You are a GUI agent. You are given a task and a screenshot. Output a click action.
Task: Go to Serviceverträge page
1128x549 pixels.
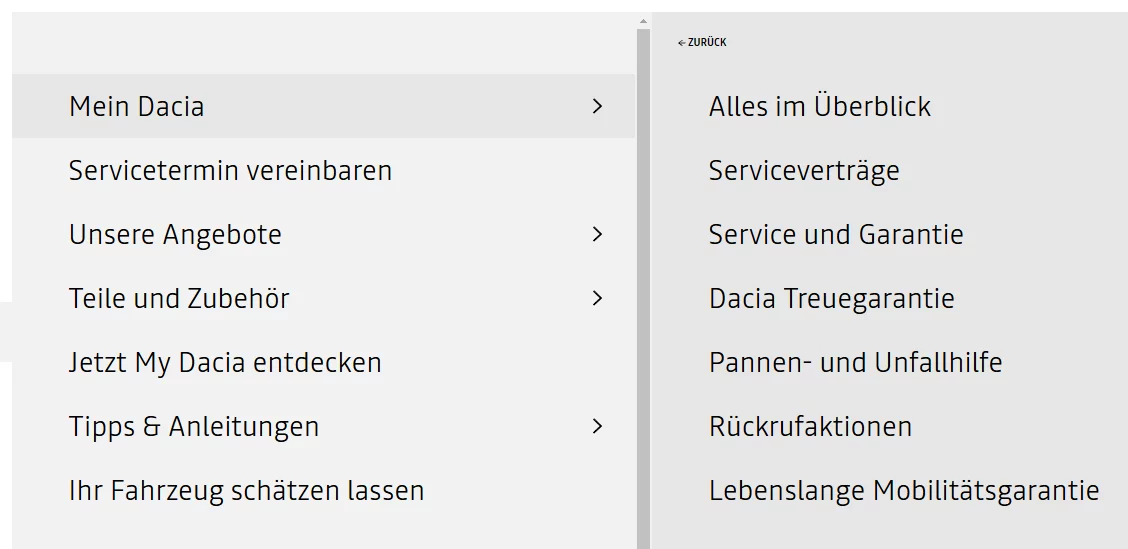click(804, 171)
